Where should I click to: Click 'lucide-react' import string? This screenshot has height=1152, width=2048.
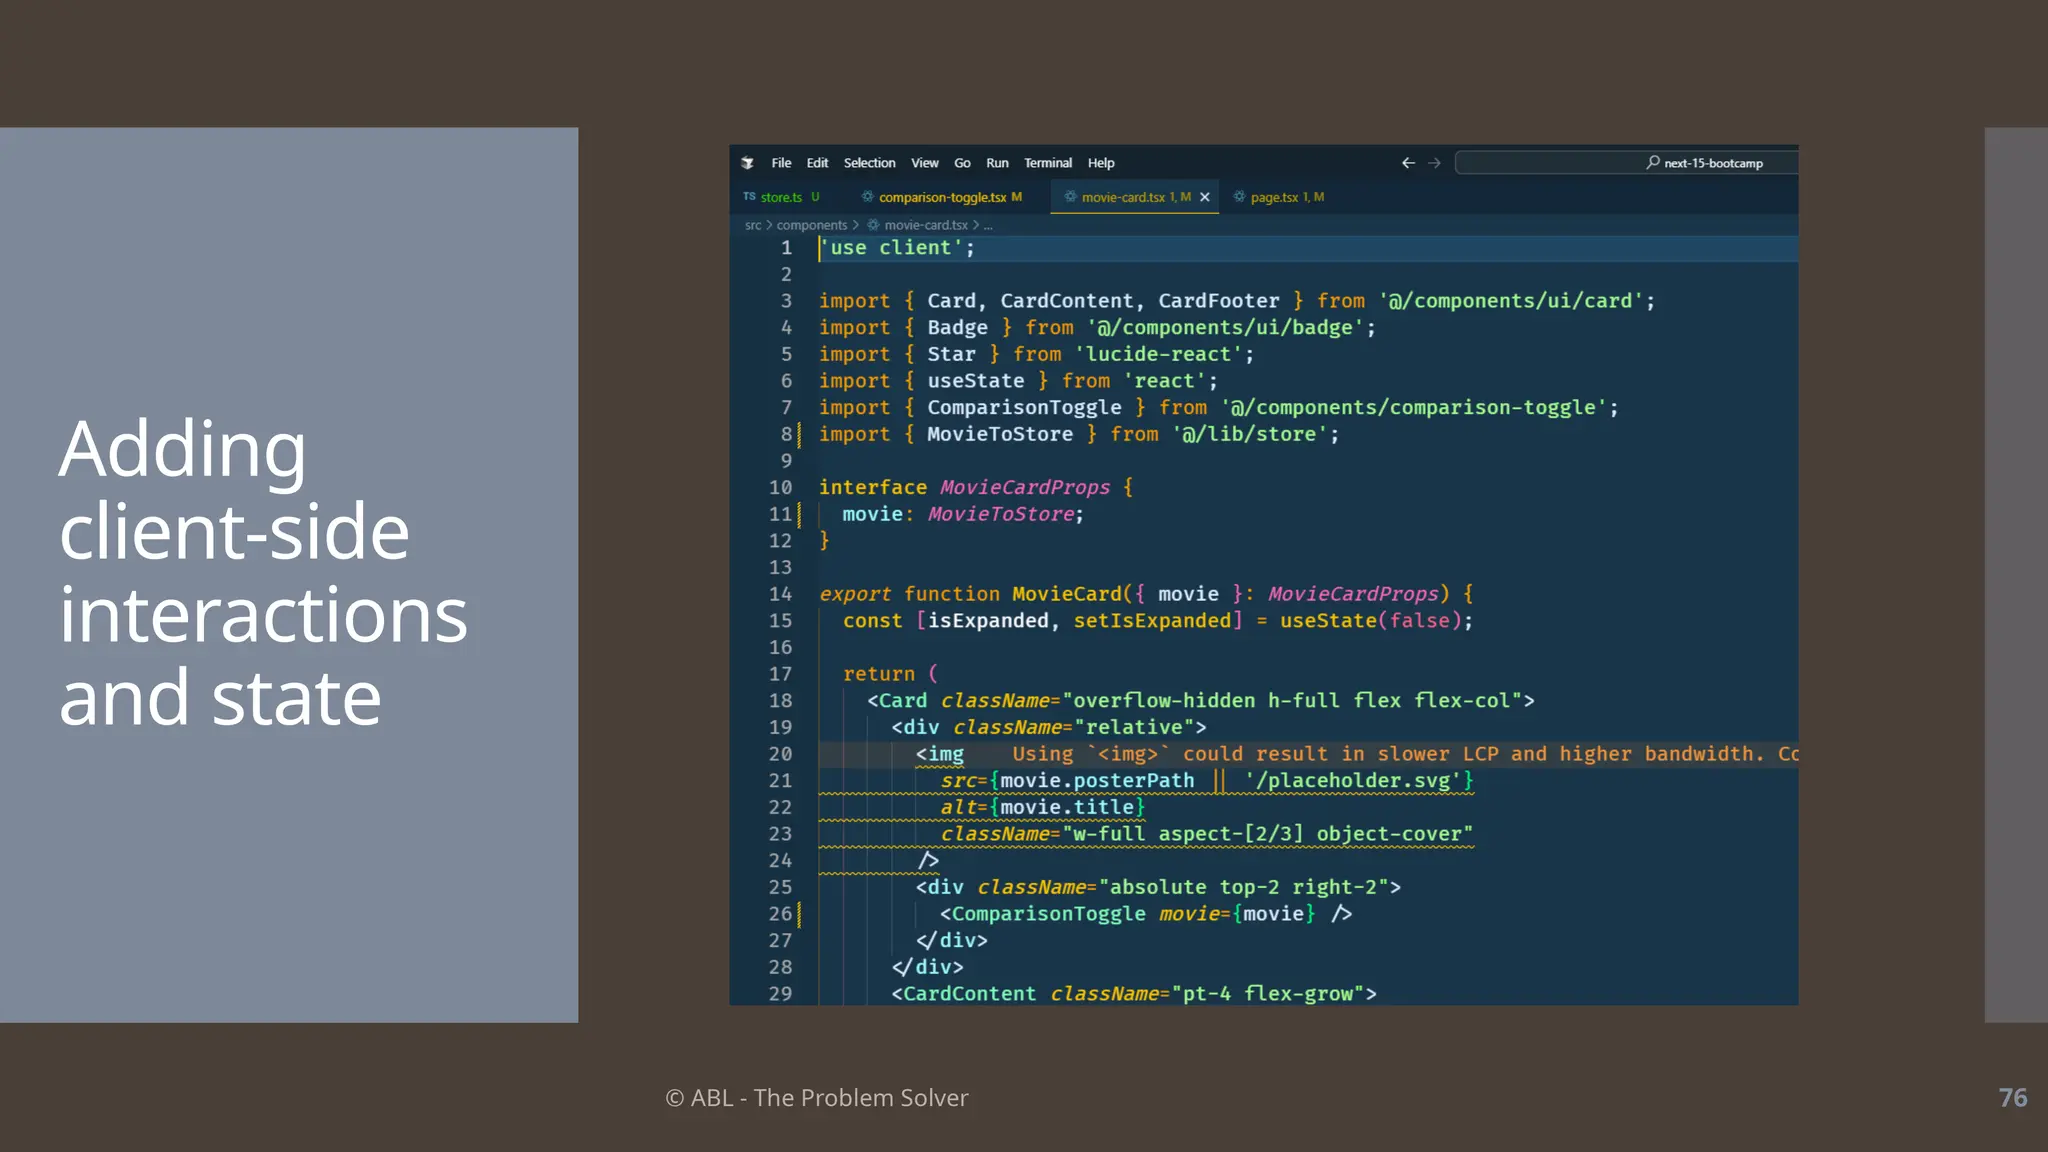pyautogui.click(x=1159, y=354)
